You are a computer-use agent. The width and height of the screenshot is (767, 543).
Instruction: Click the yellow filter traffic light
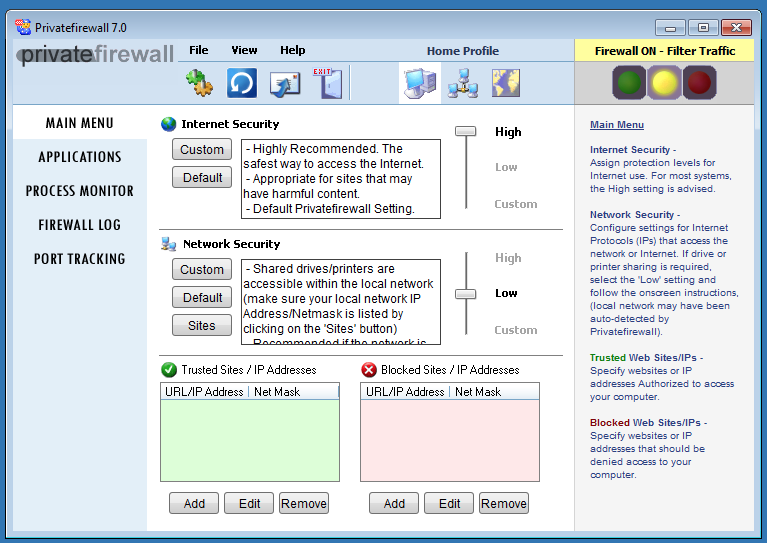pos(664,83)
